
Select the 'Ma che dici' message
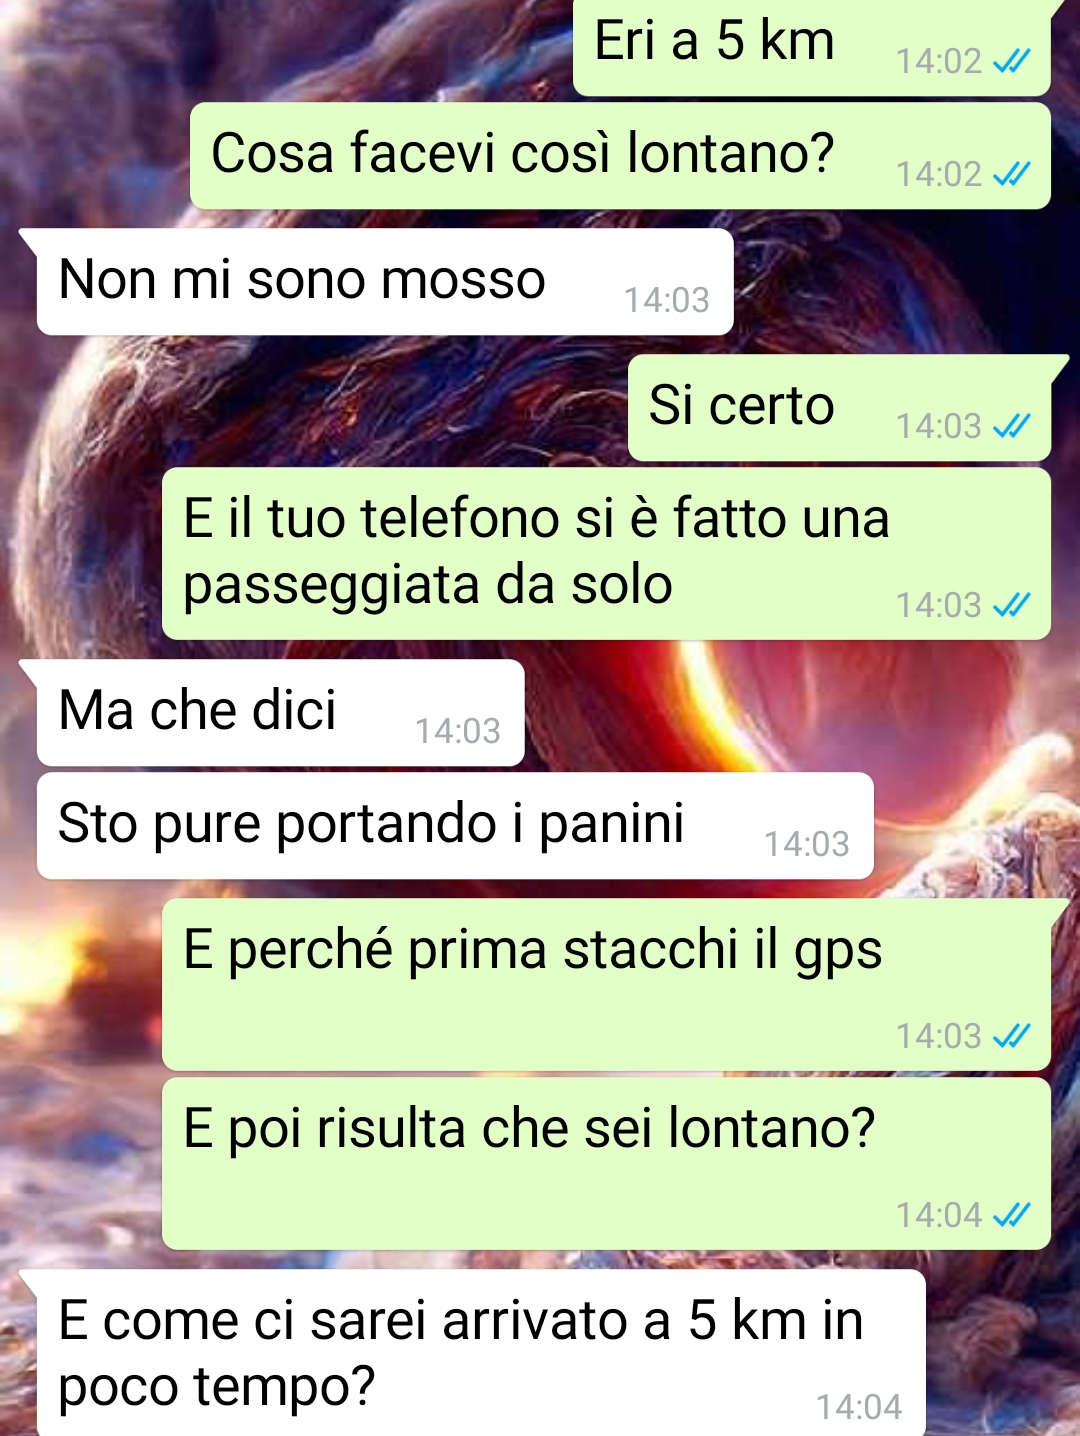[x=280, y=713]
